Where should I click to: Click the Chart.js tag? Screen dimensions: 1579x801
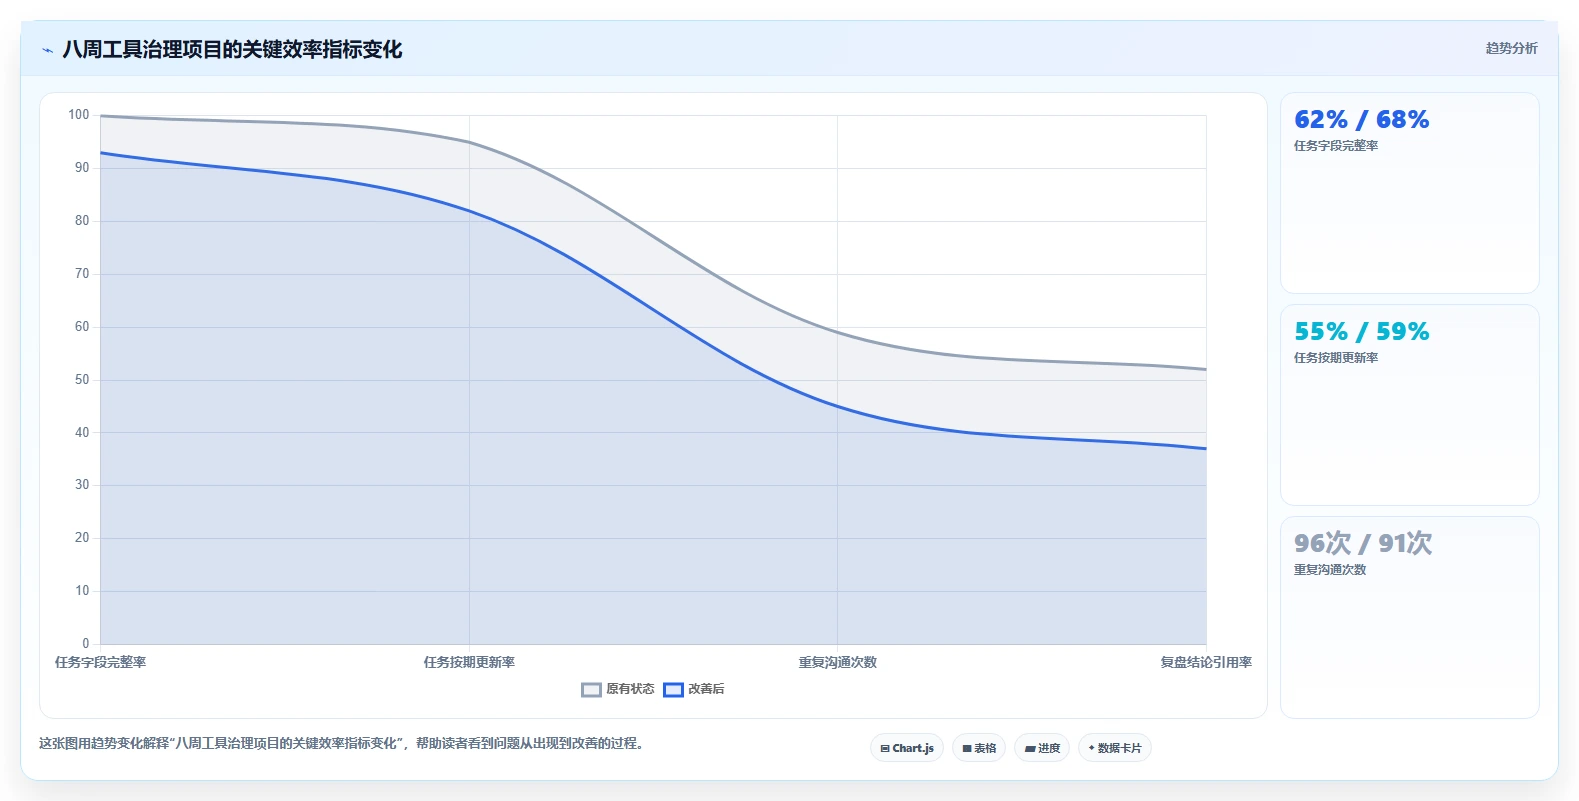pos(907,748)
